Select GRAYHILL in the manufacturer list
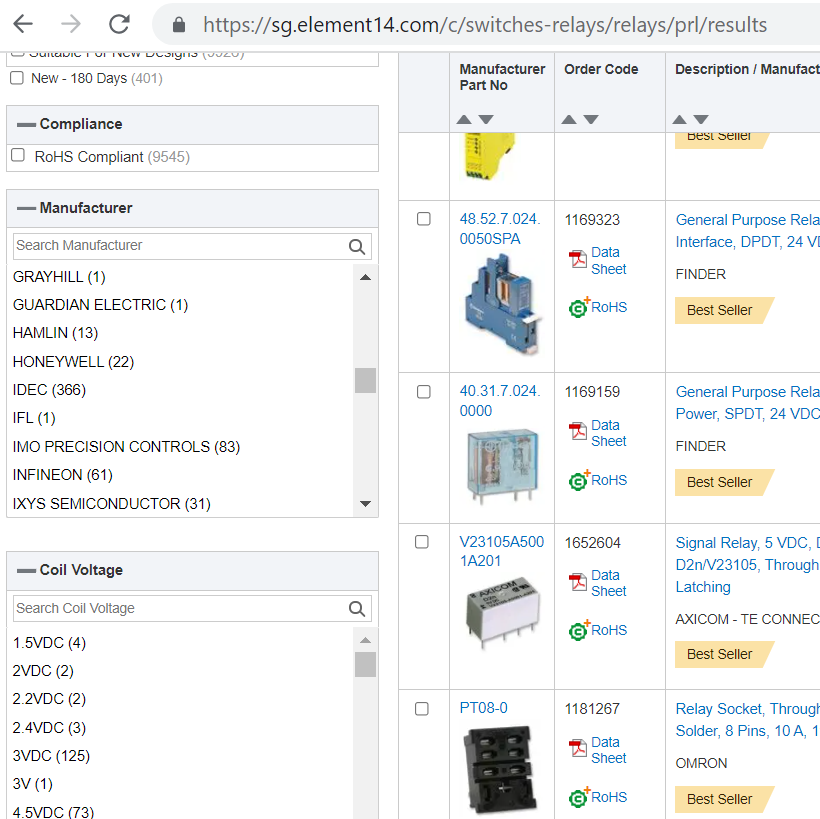820x819 pixels. click(x=59, y=277)
